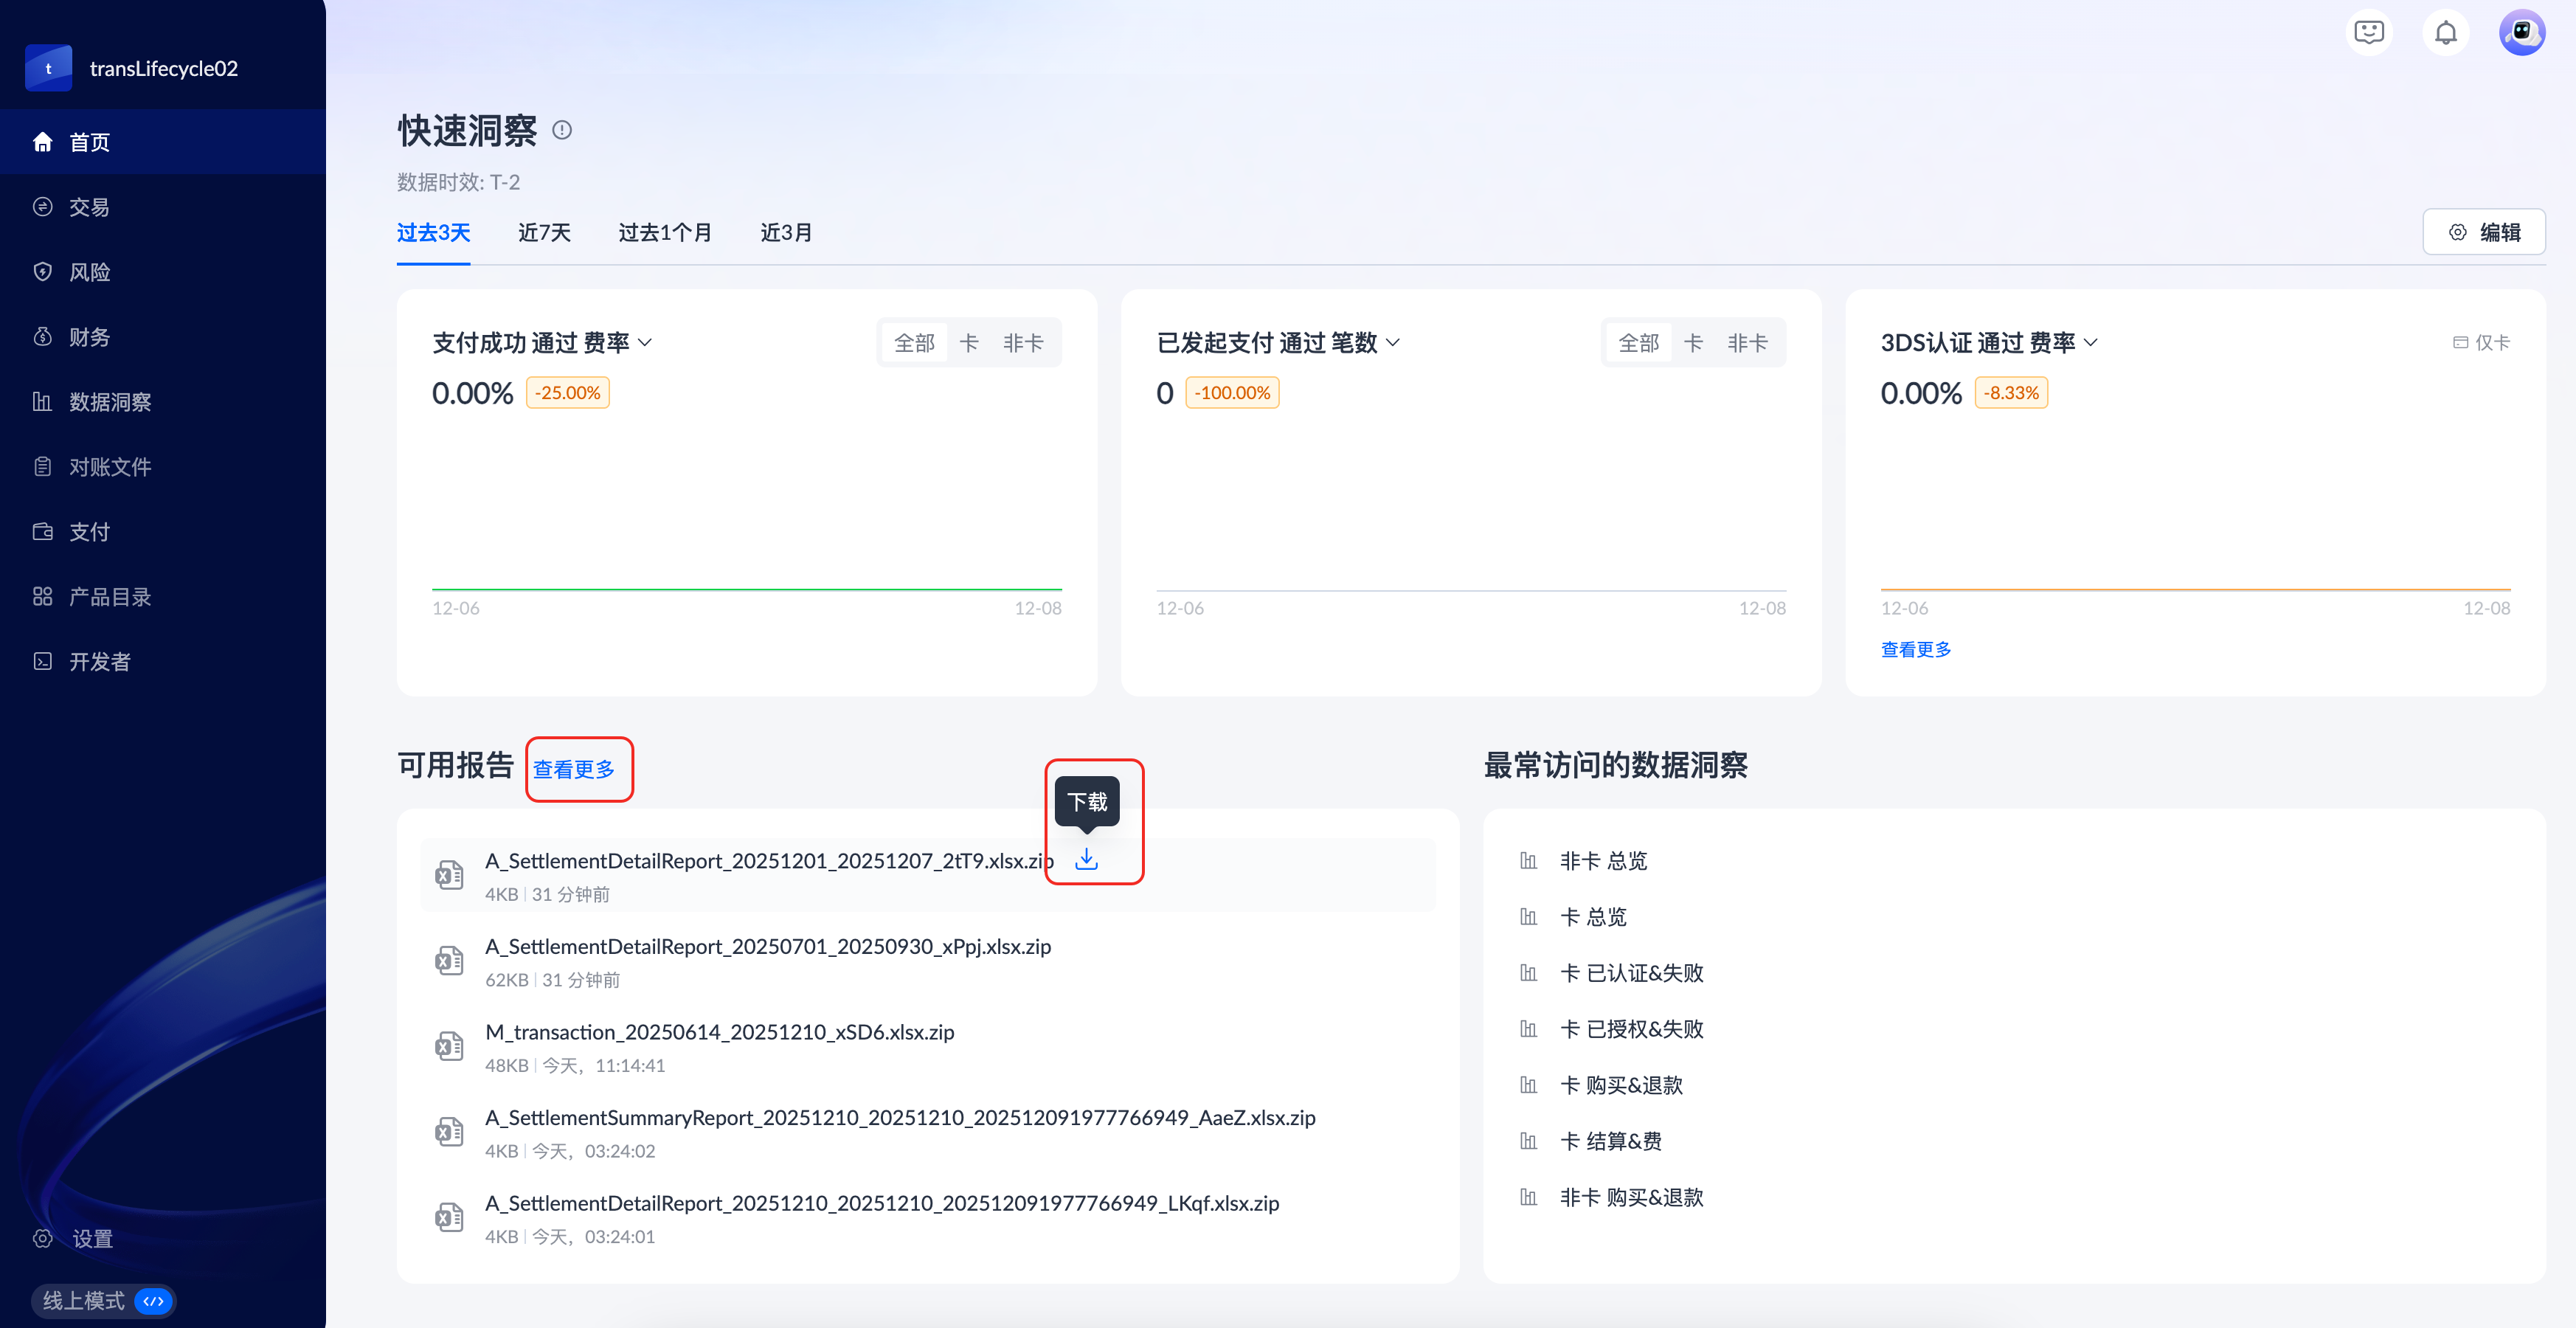The image size is (2576, 1328).
Task: Open 设置 at sidebar bottom
Action: coord(92,1239)
